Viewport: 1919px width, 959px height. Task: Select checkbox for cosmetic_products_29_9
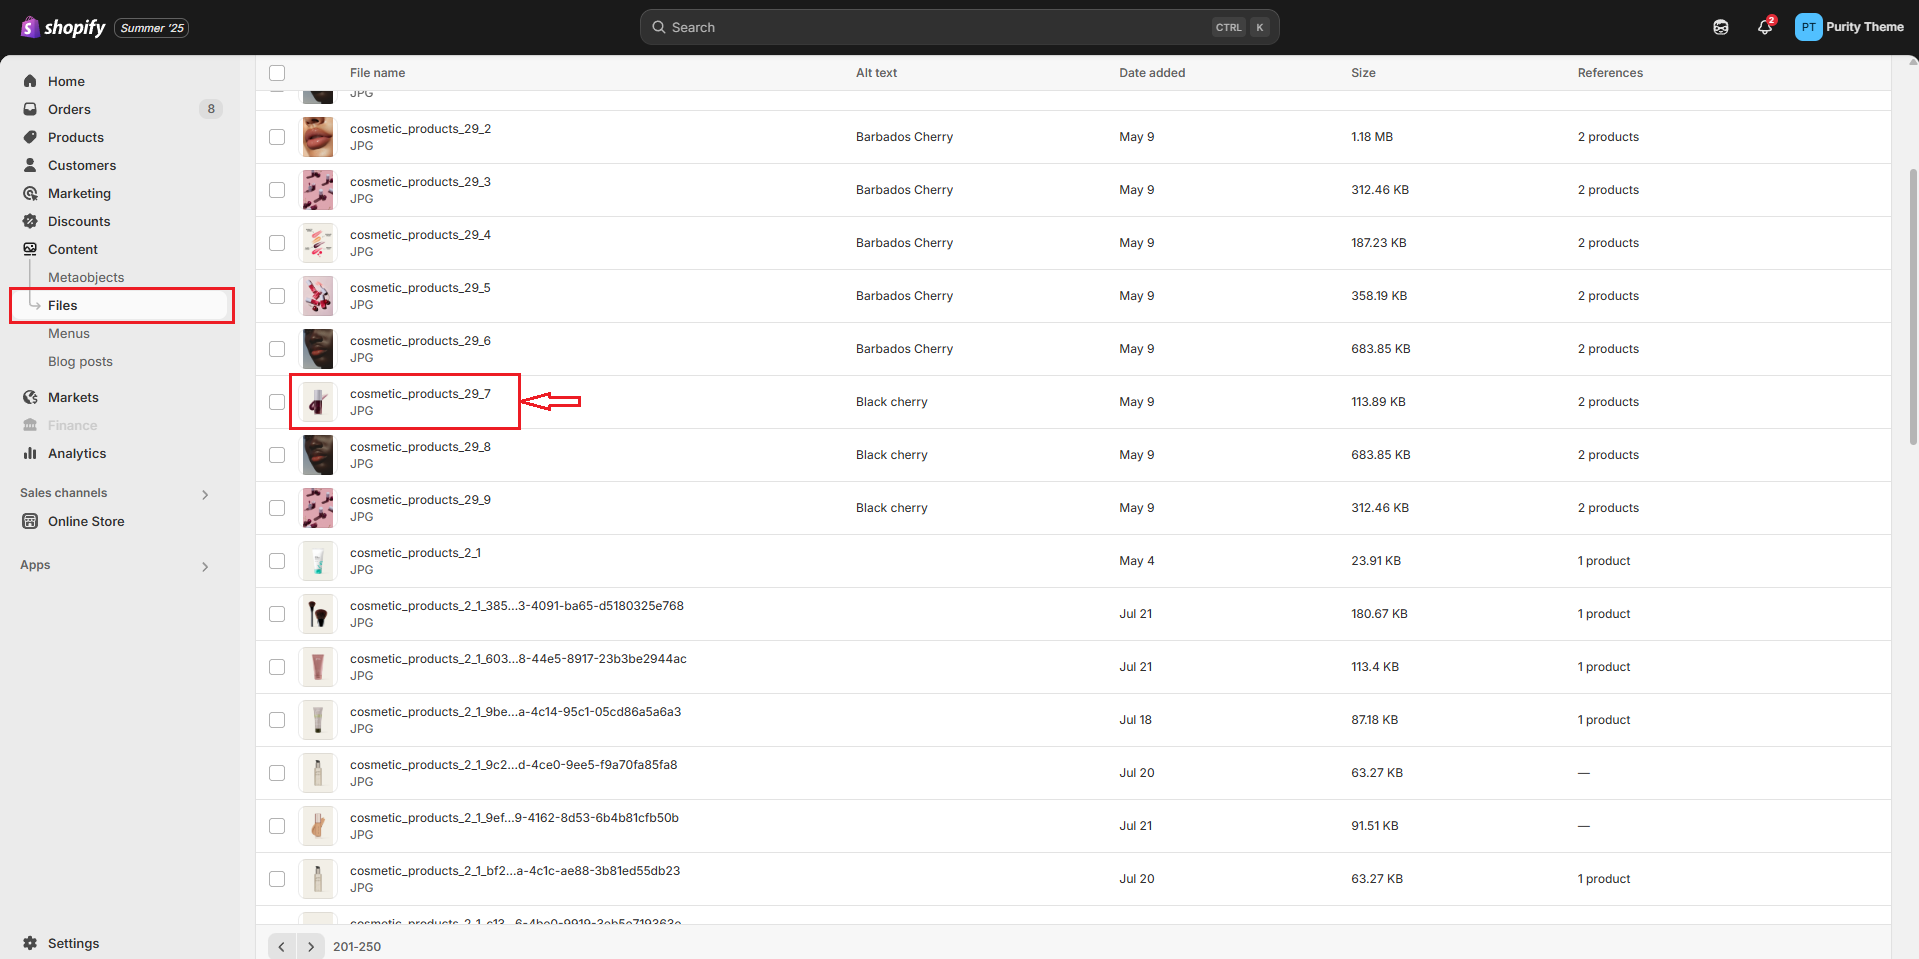[x=277, y=508]
